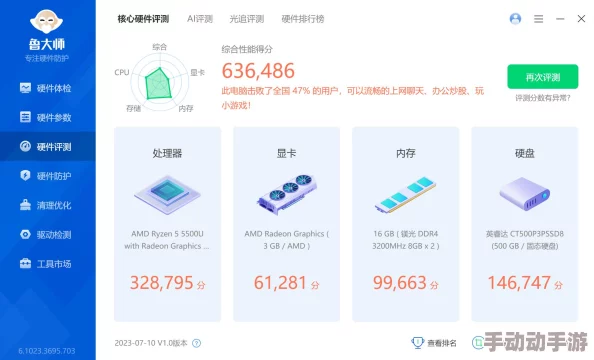Click the 硬件防护 shield icon
This screenshot has height=360, width=594.
25,175
